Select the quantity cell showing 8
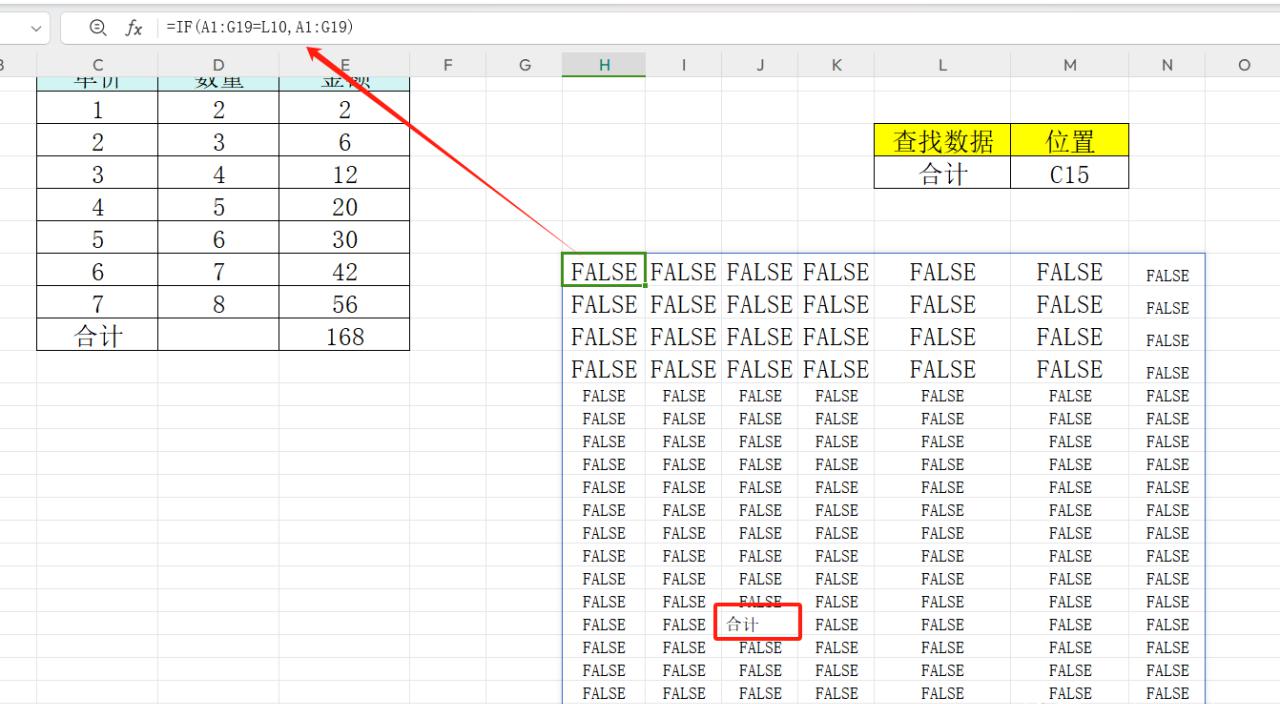 point(218,304)
